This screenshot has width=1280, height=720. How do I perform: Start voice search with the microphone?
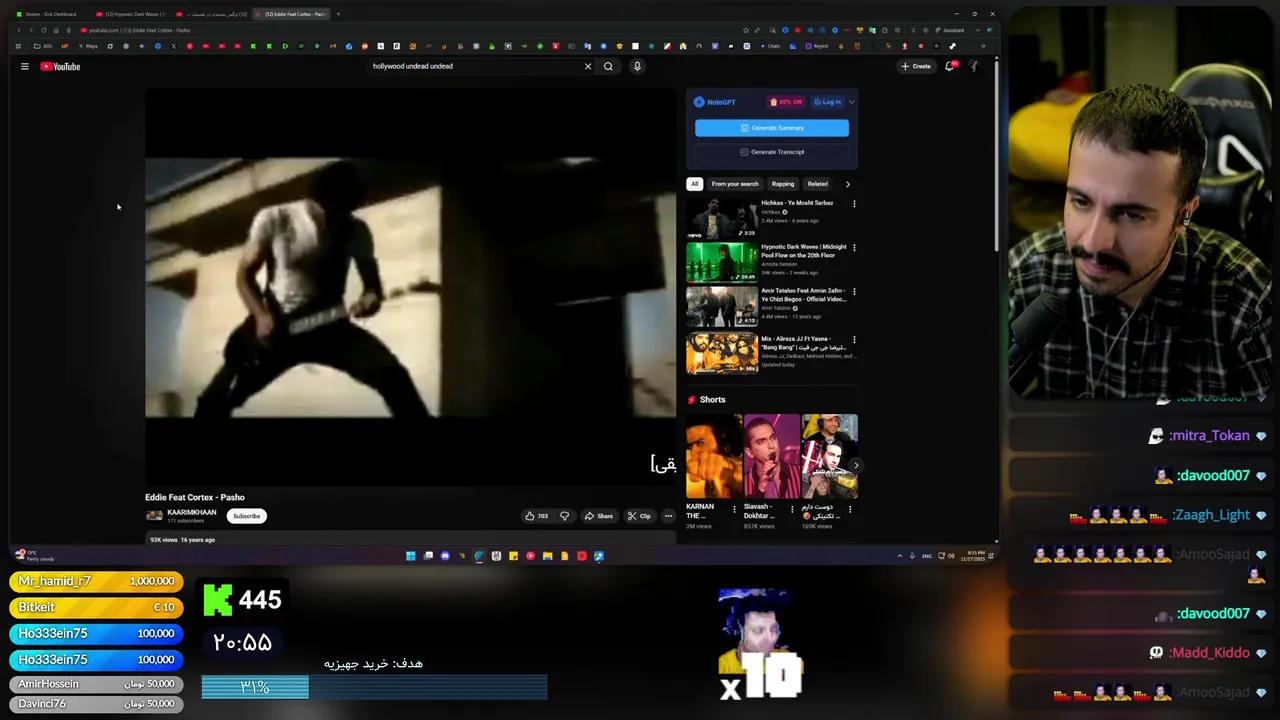pyautogui.click(x=637, y=66)
